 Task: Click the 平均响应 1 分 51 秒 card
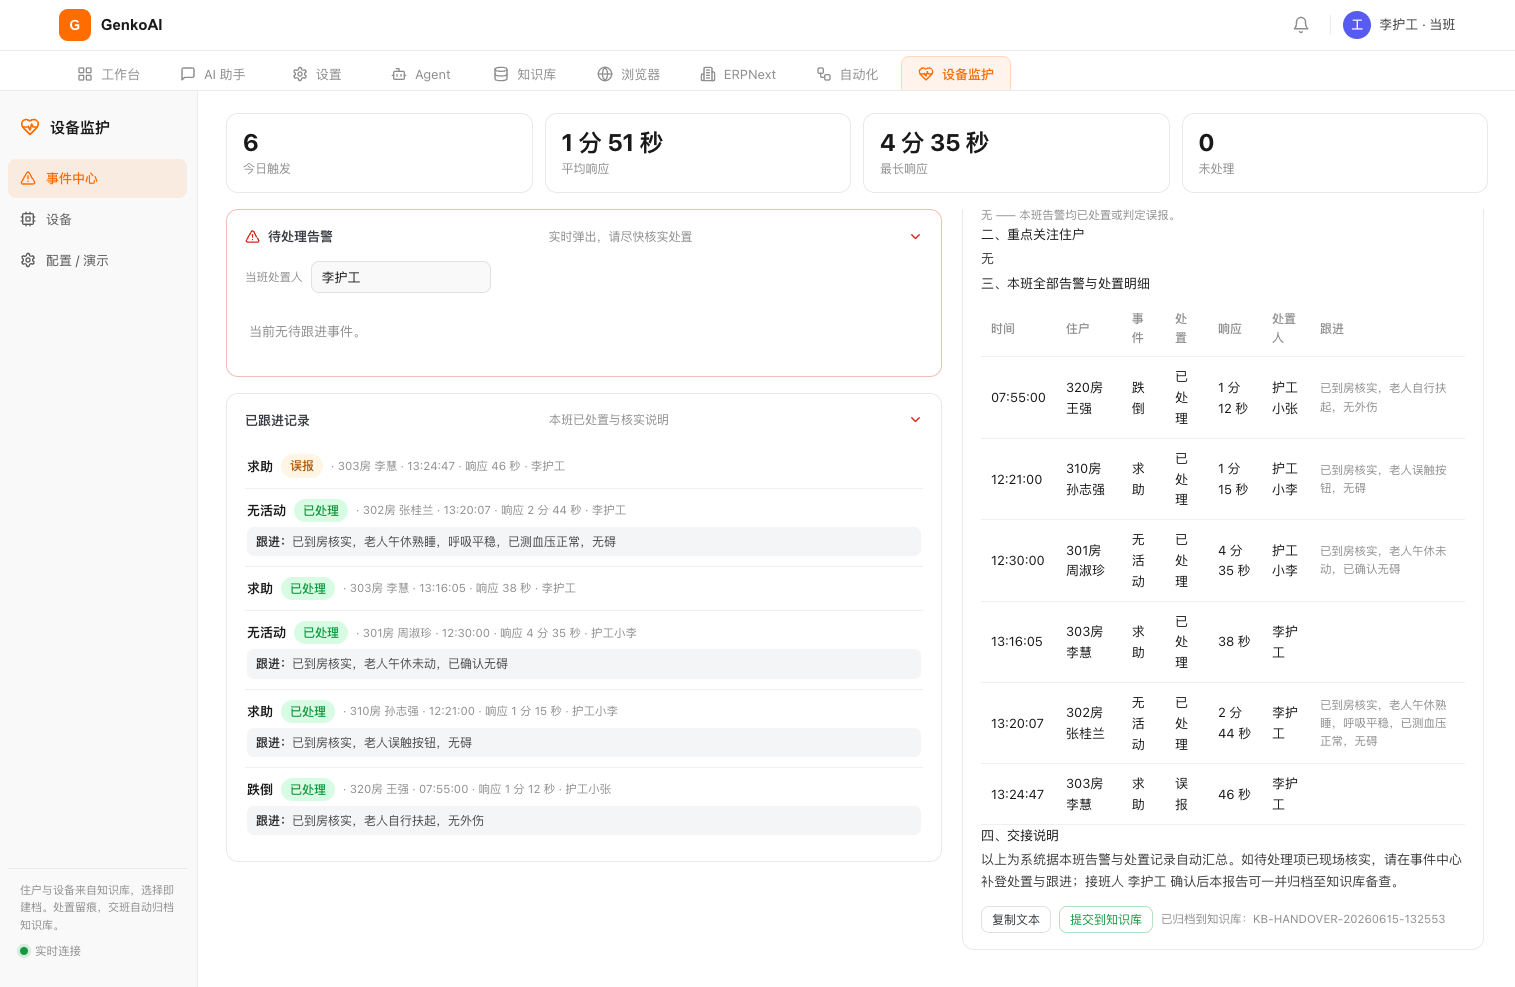(x=698, y=153)
